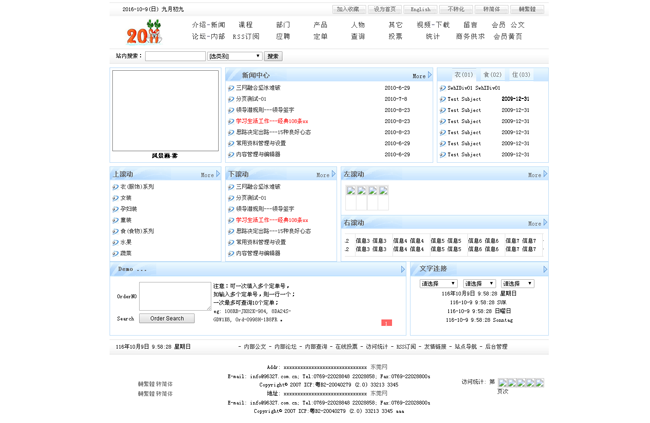Open 分页测试-01 in the 新闻中心 list
The image size is (650, 423).
point(251,99)
